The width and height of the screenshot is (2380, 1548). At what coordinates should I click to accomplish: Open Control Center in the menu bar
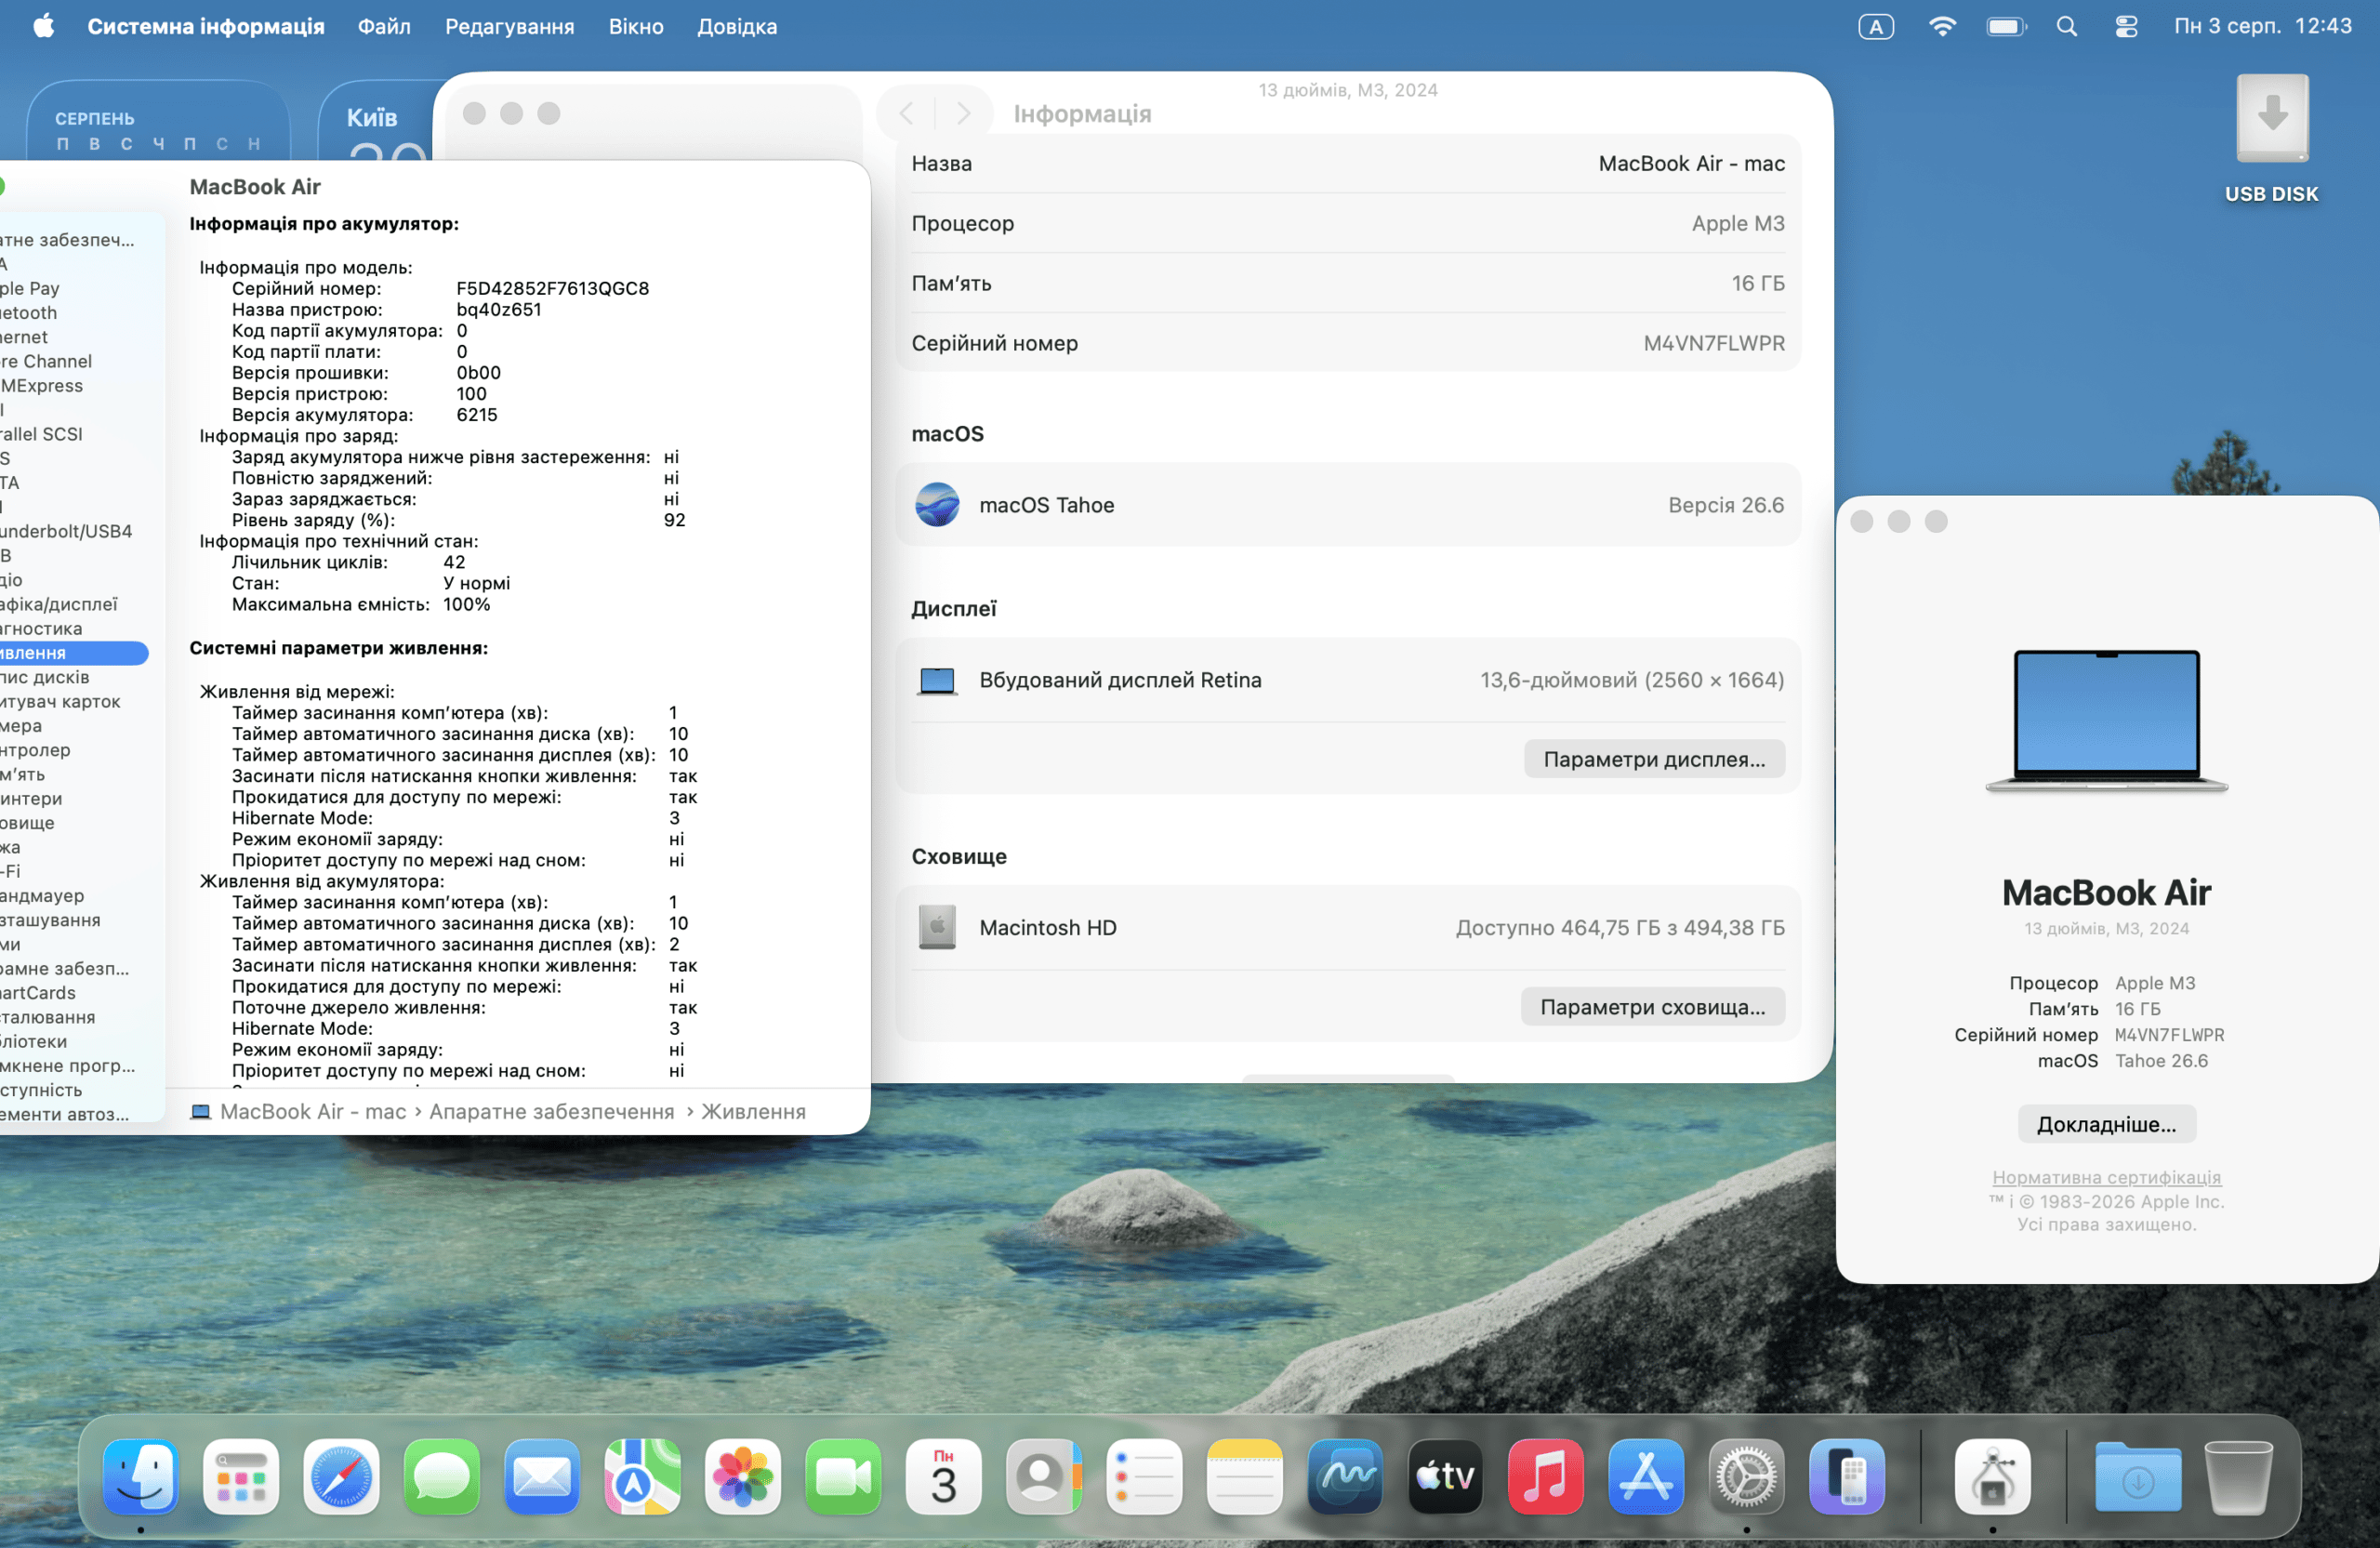2127,26
